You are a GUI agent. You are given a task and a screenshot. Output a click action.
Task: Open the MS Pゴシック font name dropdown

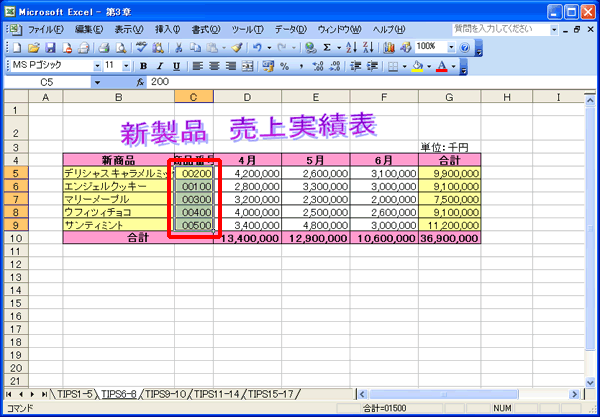(97, 66)
